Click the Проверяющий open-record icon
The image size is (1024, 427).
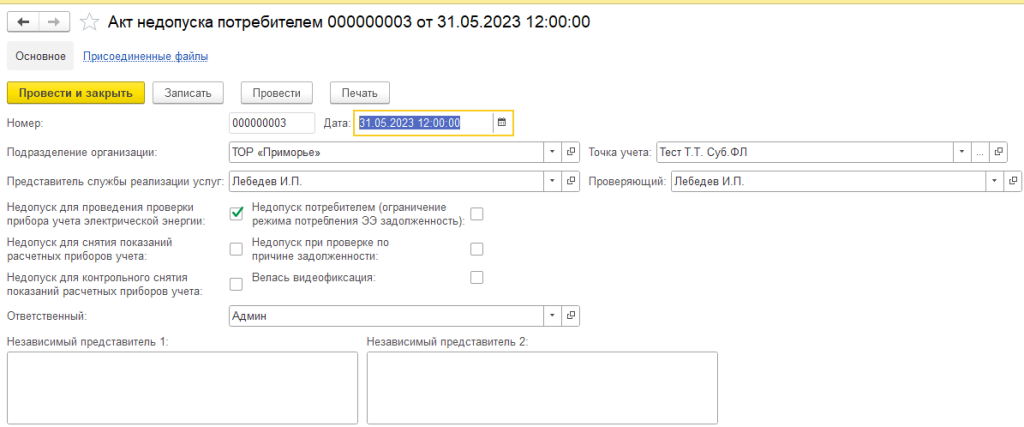[1014, 182]
